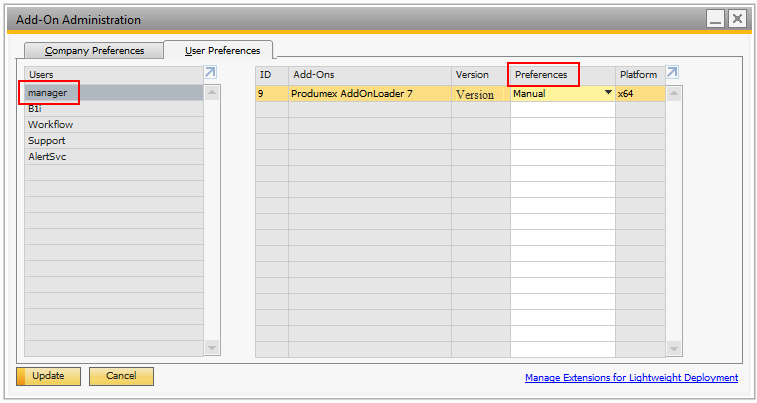Screen dimensions: 757x403
Task: Click the Update button
Action: (x=48, y=376)
